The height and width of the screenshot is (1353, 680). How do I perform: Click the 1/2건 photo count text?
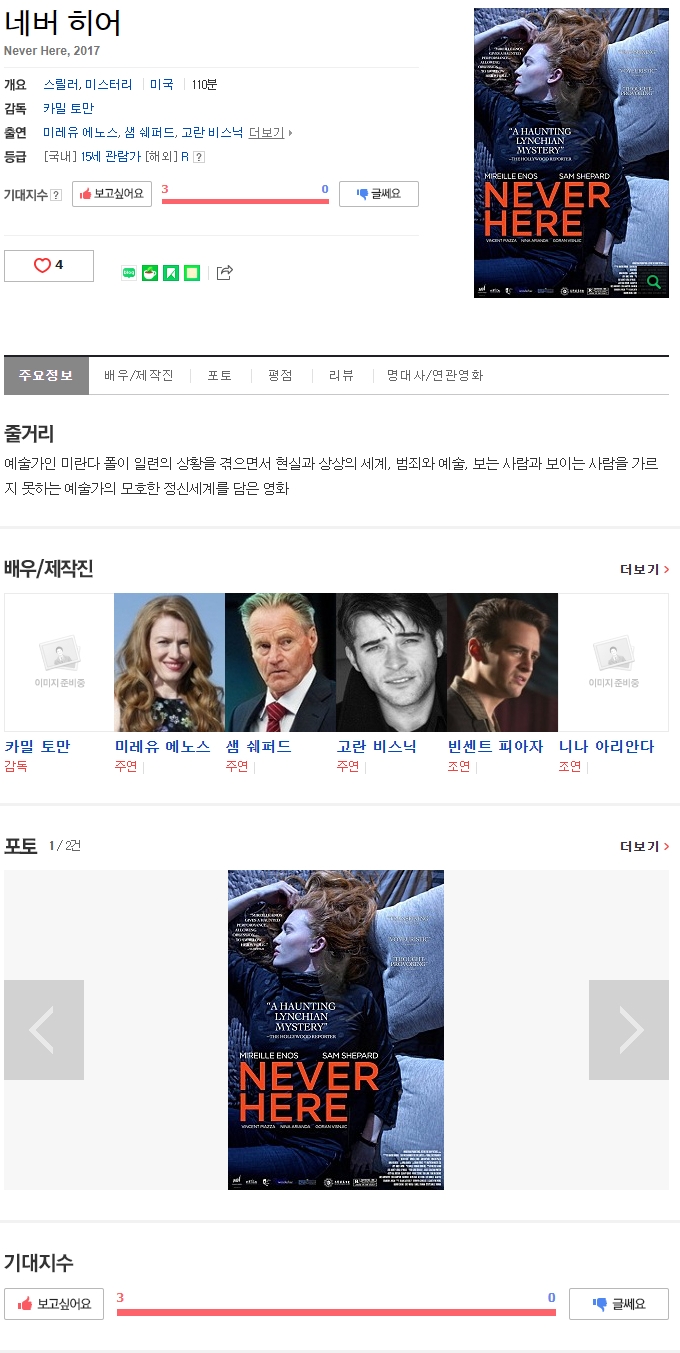(65, 846)
